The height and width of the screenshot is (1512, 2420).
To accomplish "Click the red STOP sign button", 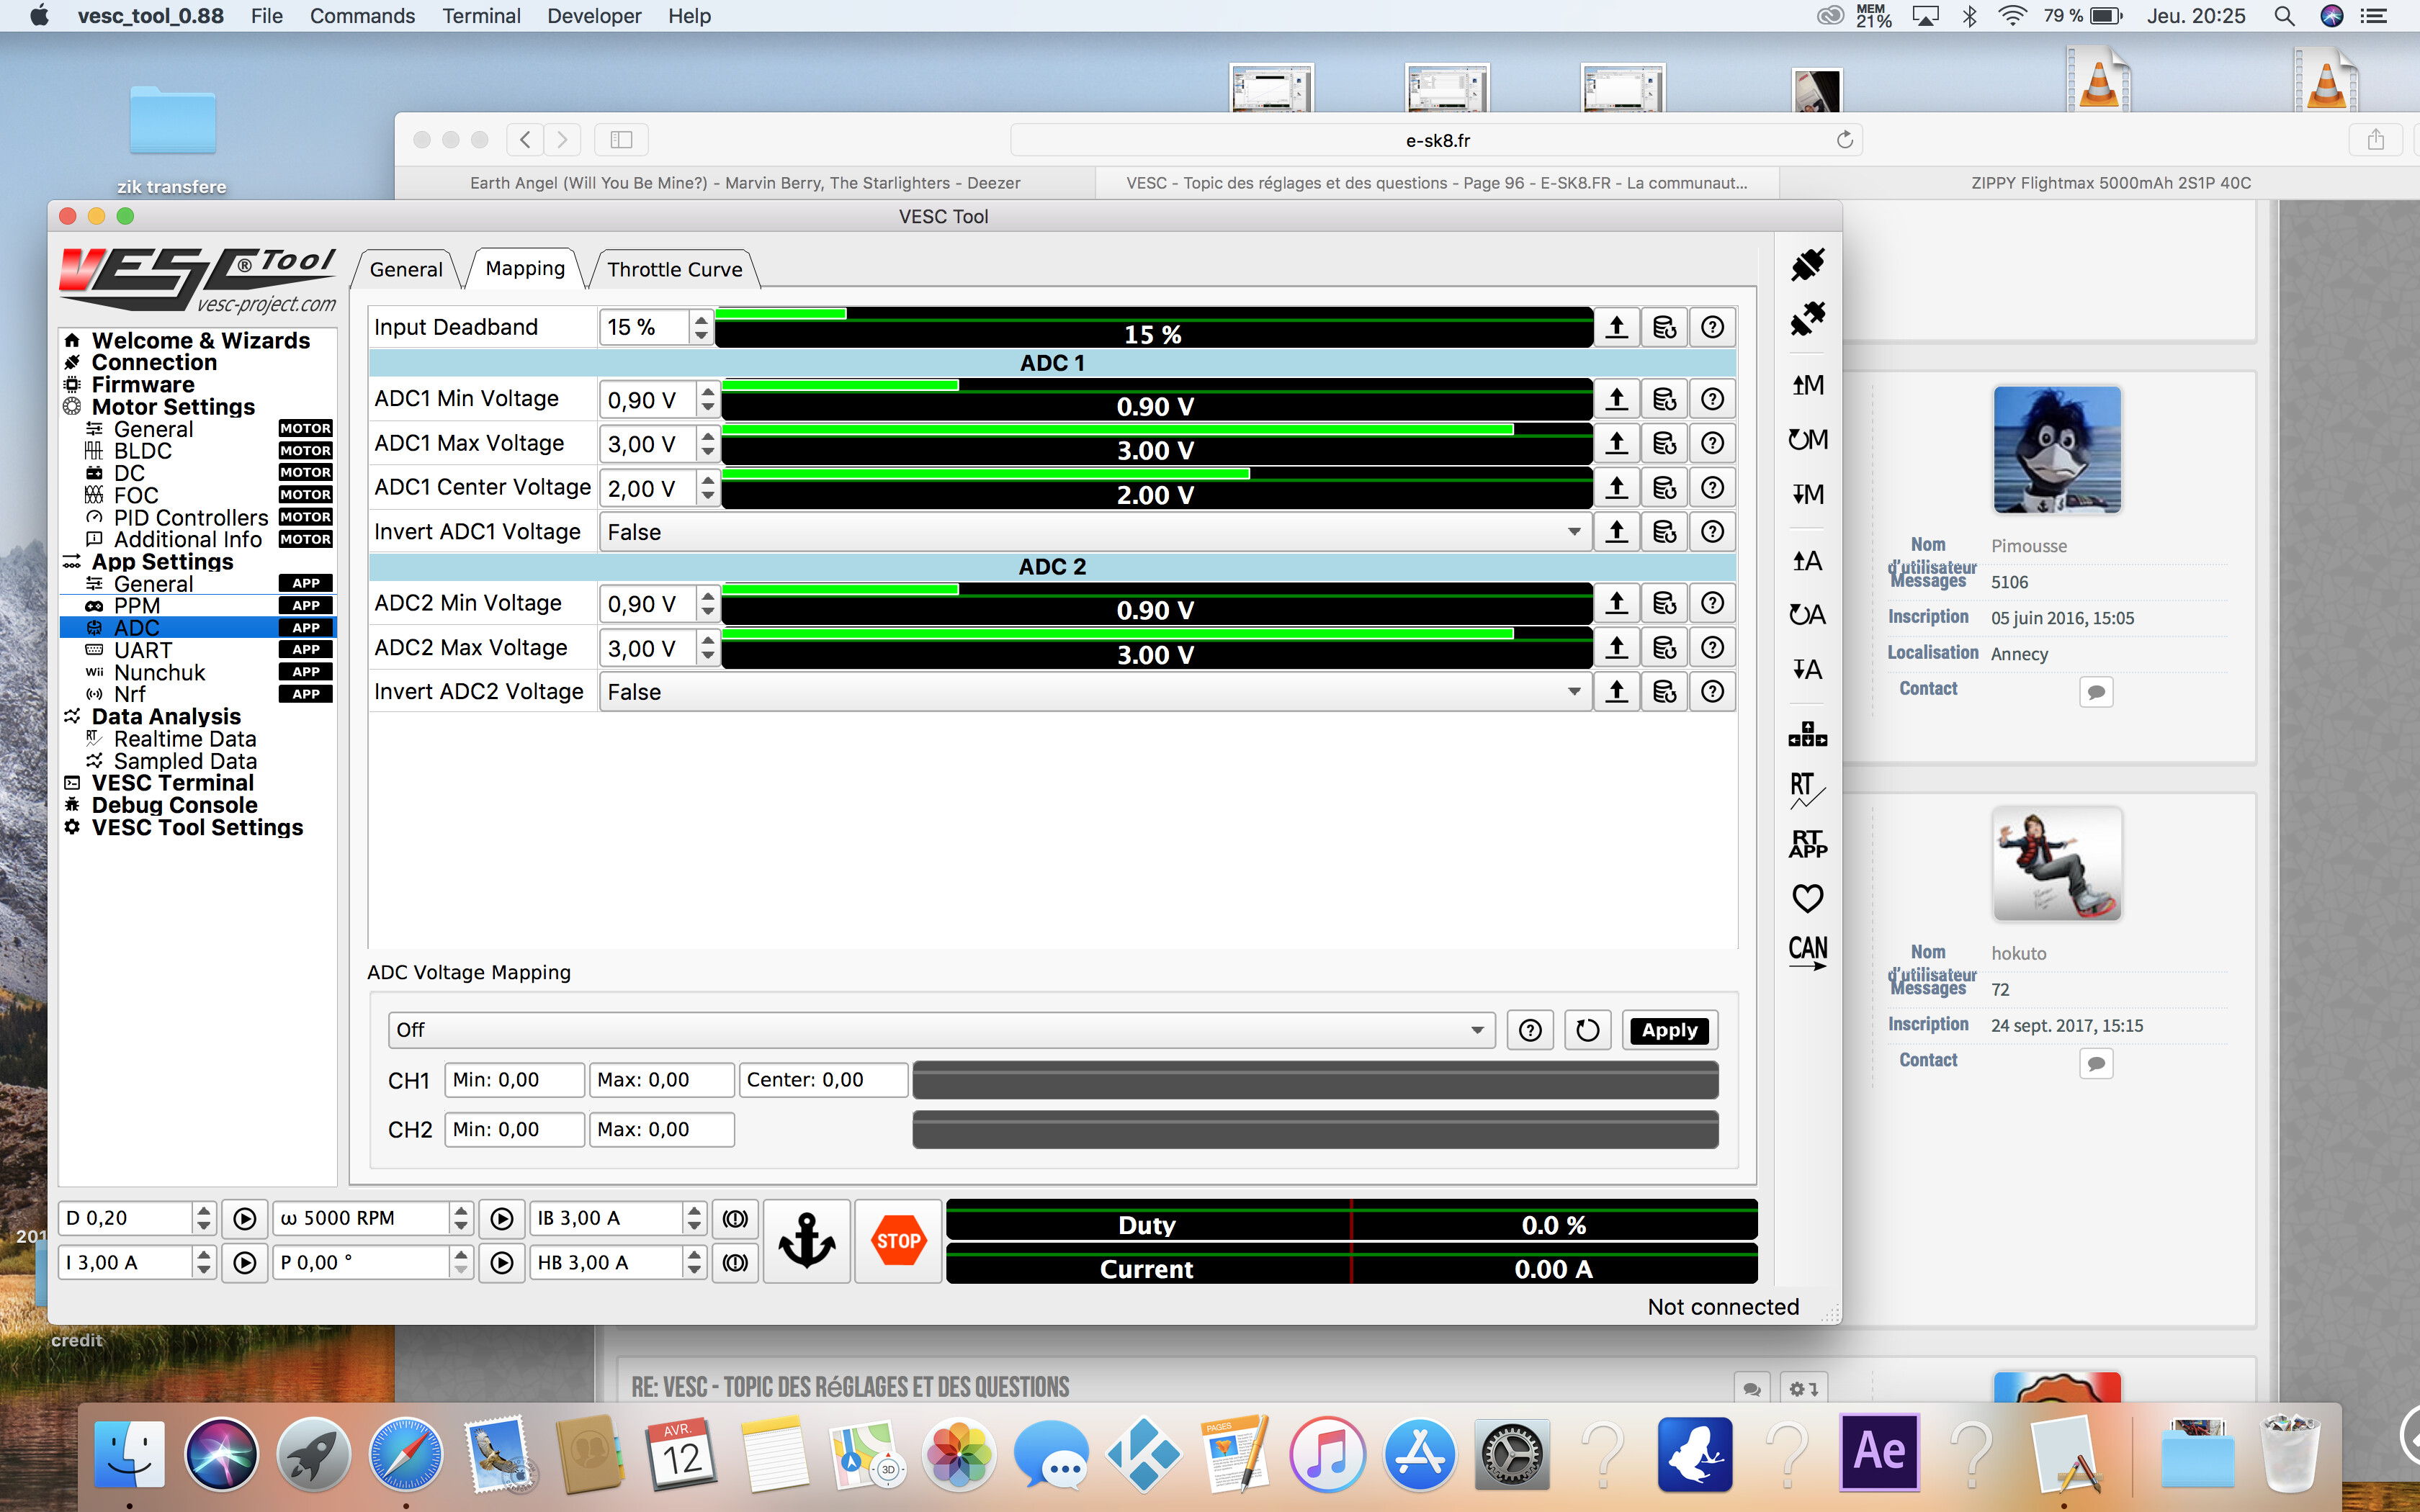I will [x=898, y=1240].
